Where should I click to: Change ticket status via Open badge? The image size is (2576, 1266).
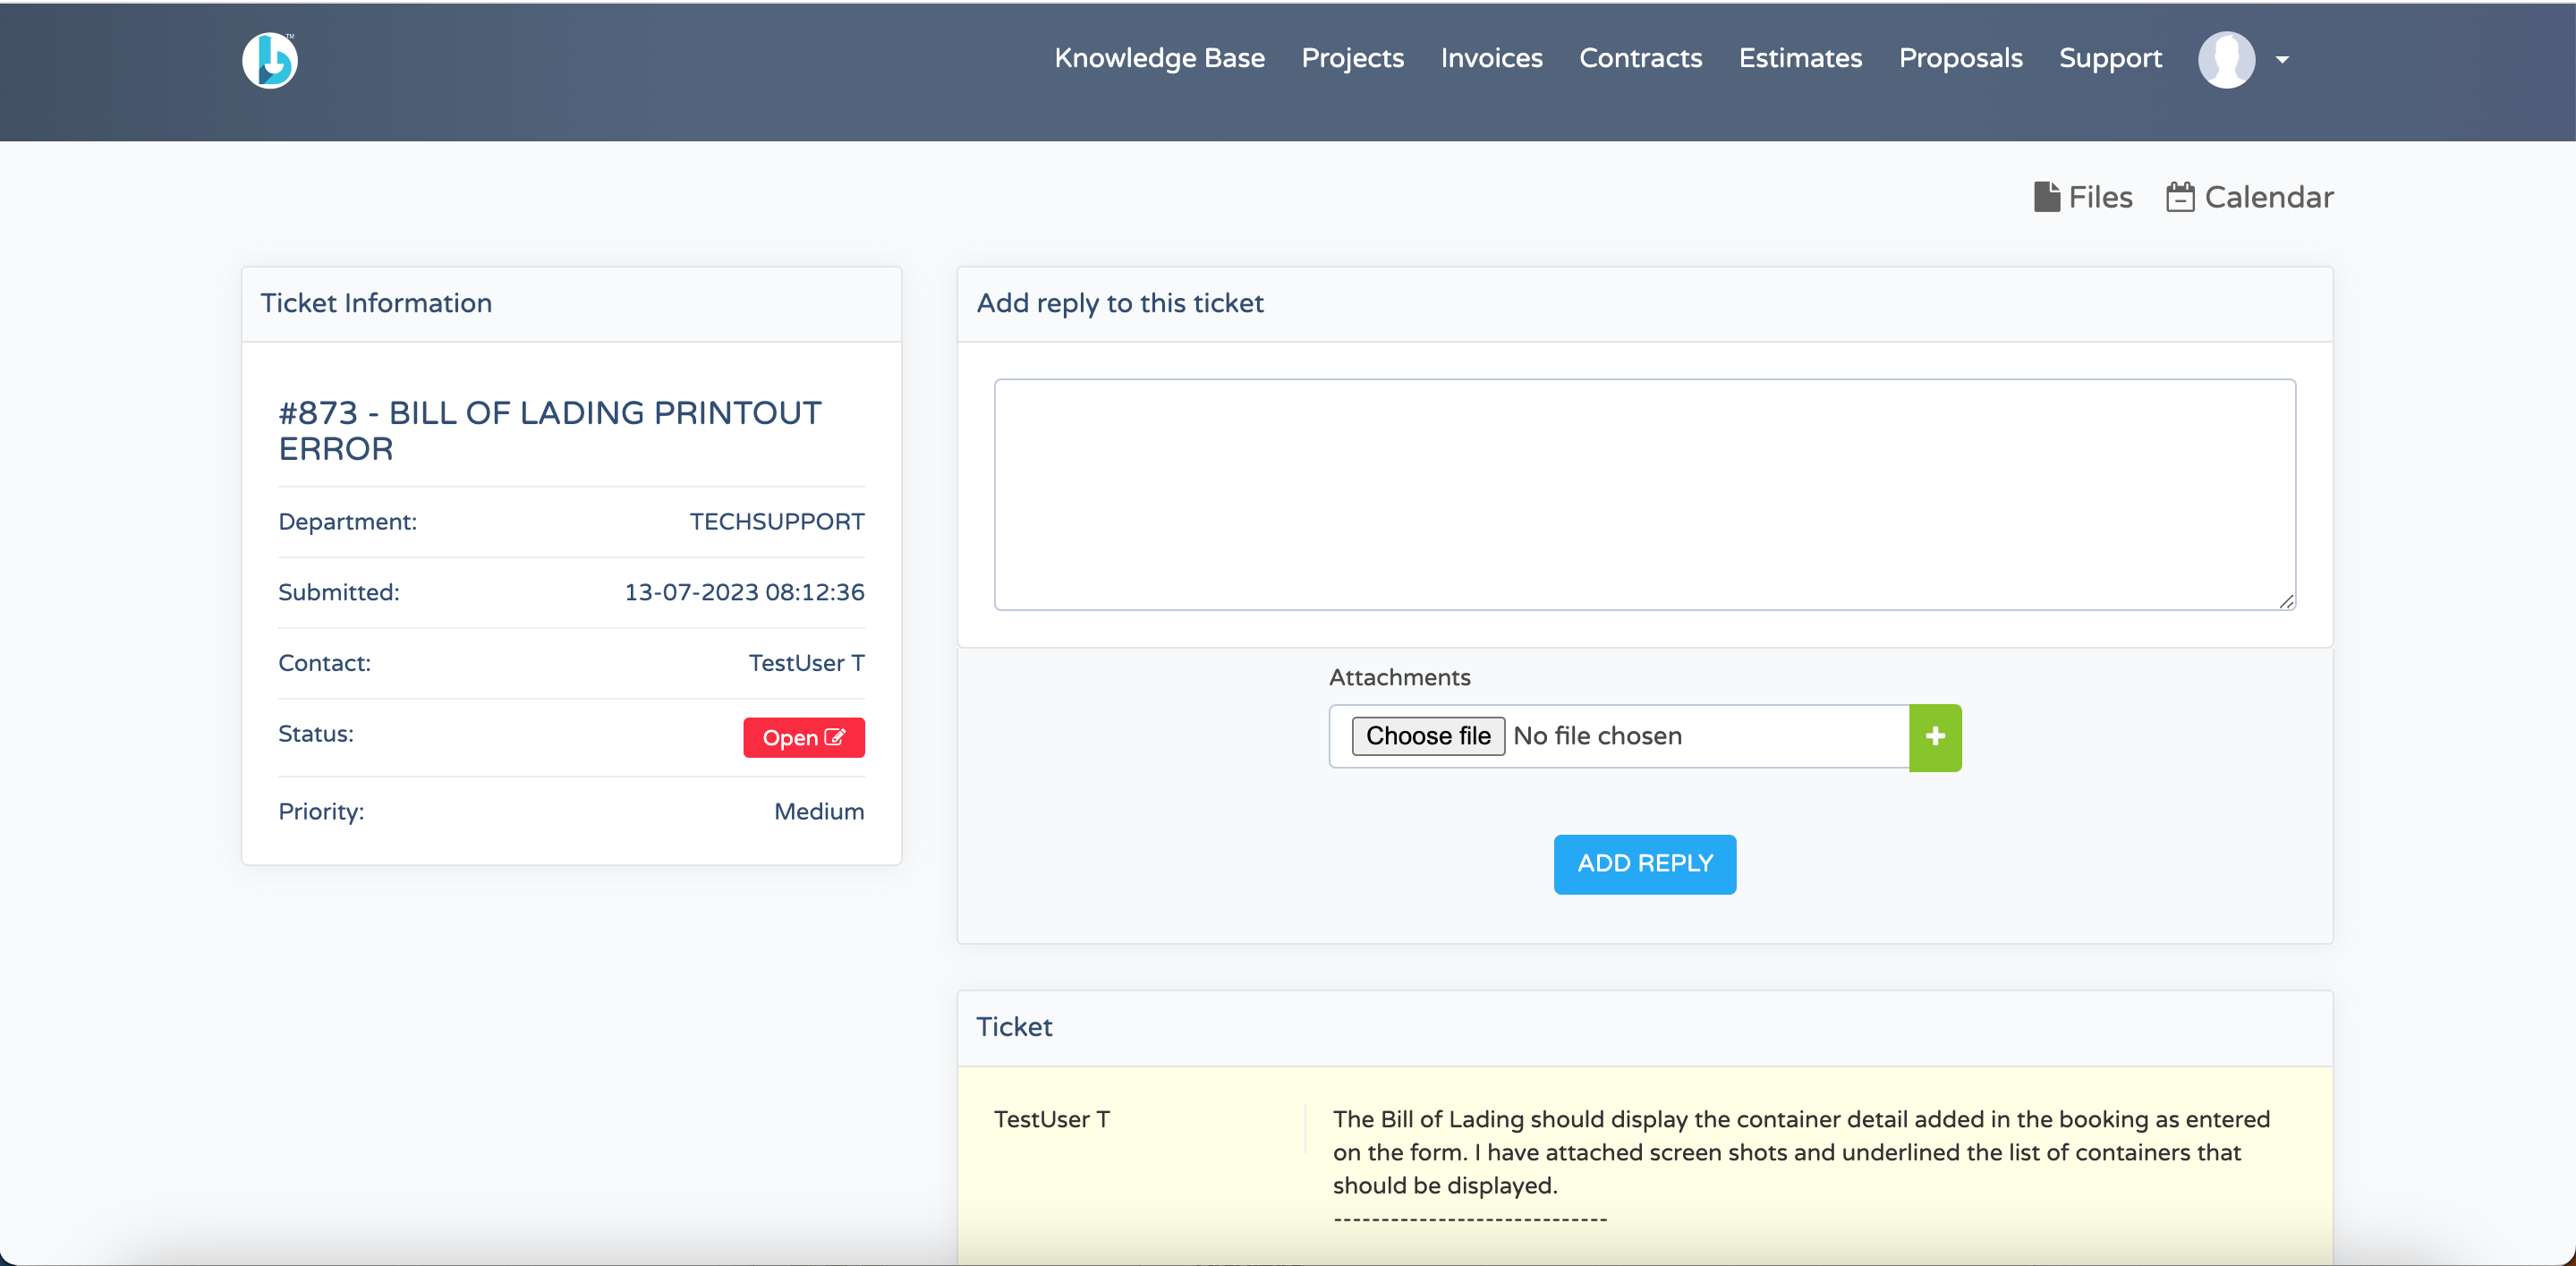coord(803,738)
